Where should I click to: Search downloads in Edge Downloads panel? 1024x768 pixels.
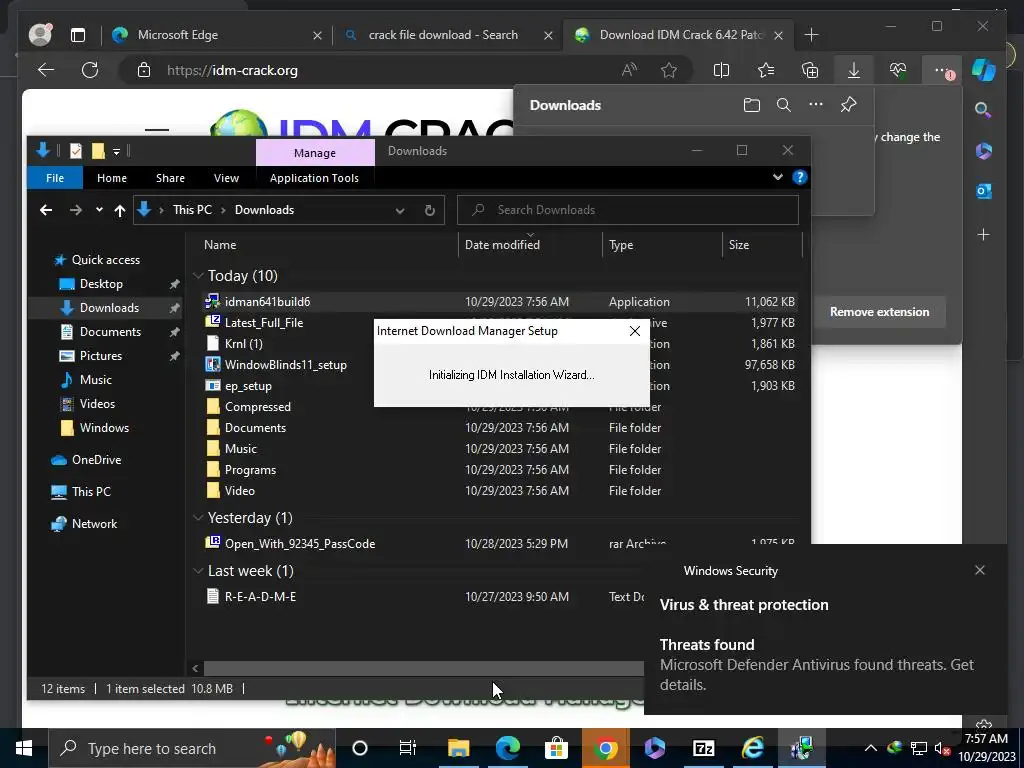tap(784, 105)
